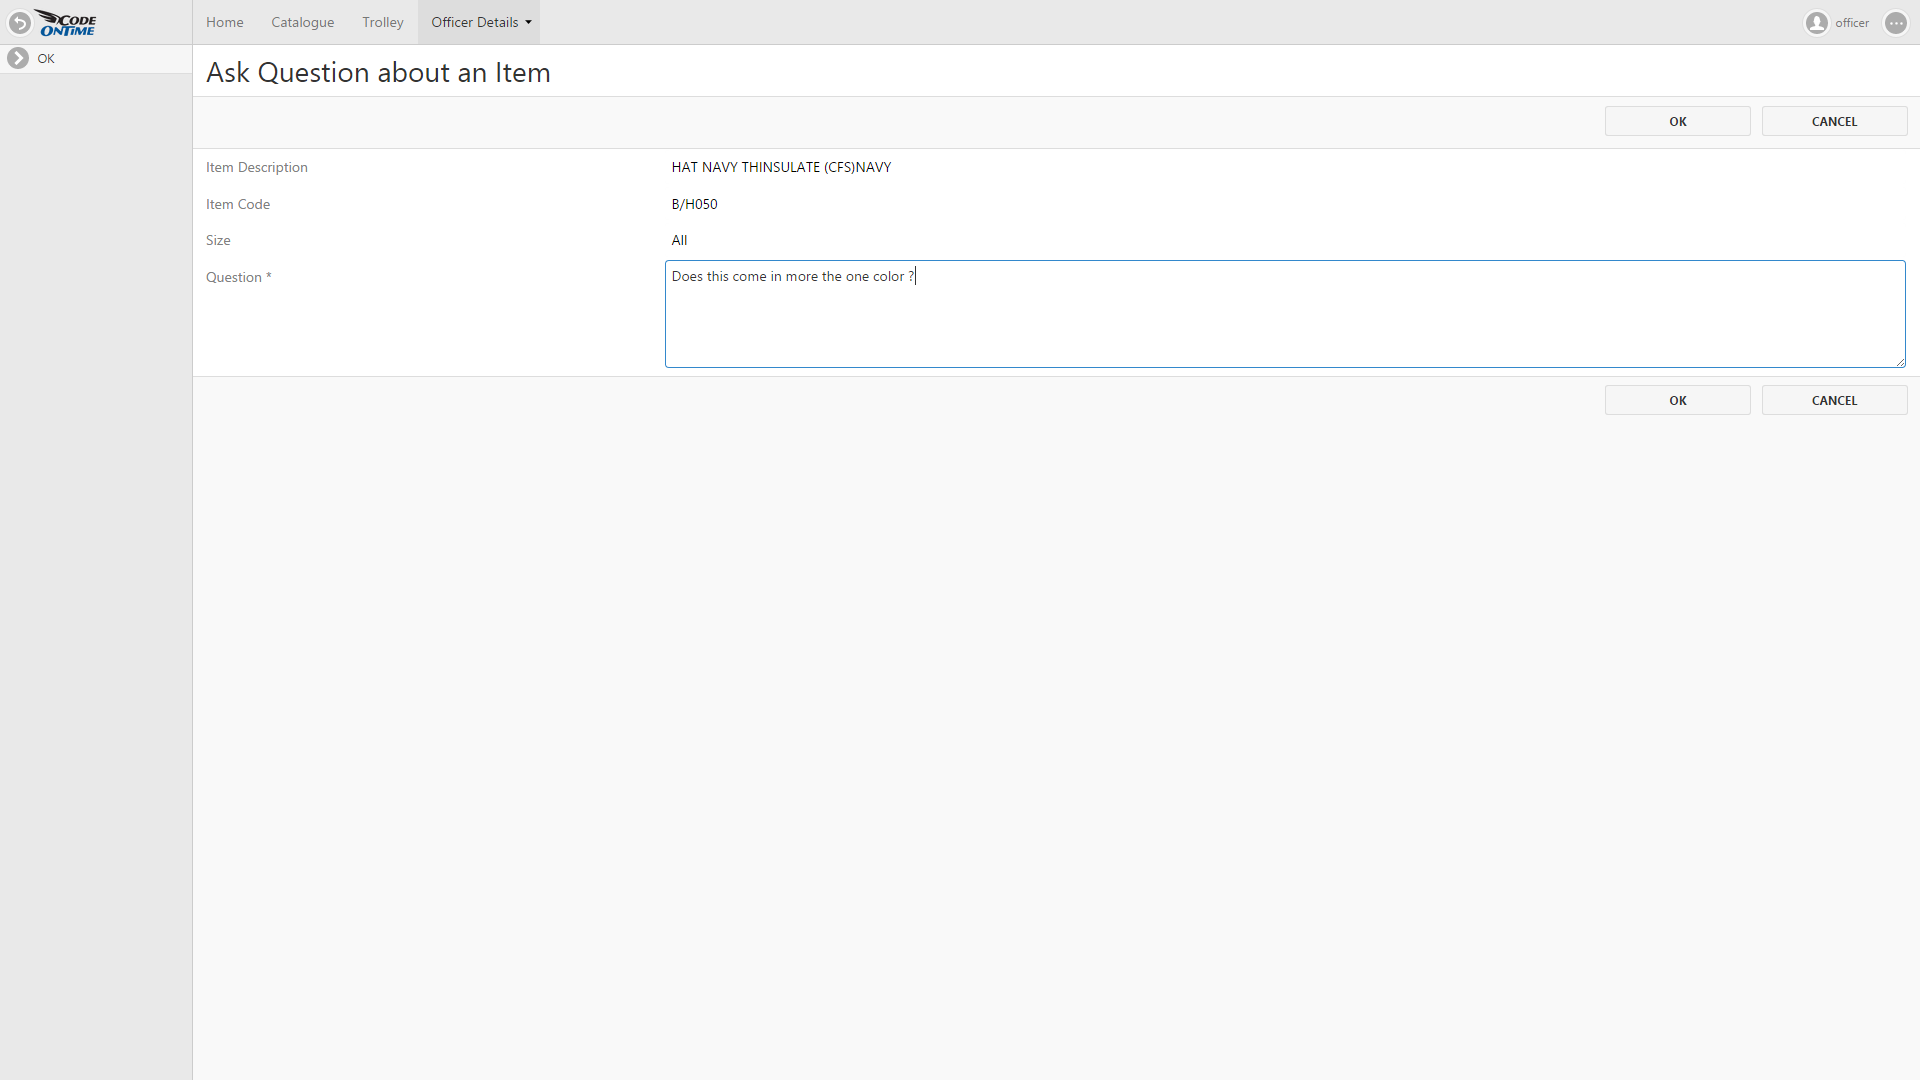The height and width of the screenshot is (1080, 1920).
Task: Click inside the Question text area
Action: [x=1284, y=320]
